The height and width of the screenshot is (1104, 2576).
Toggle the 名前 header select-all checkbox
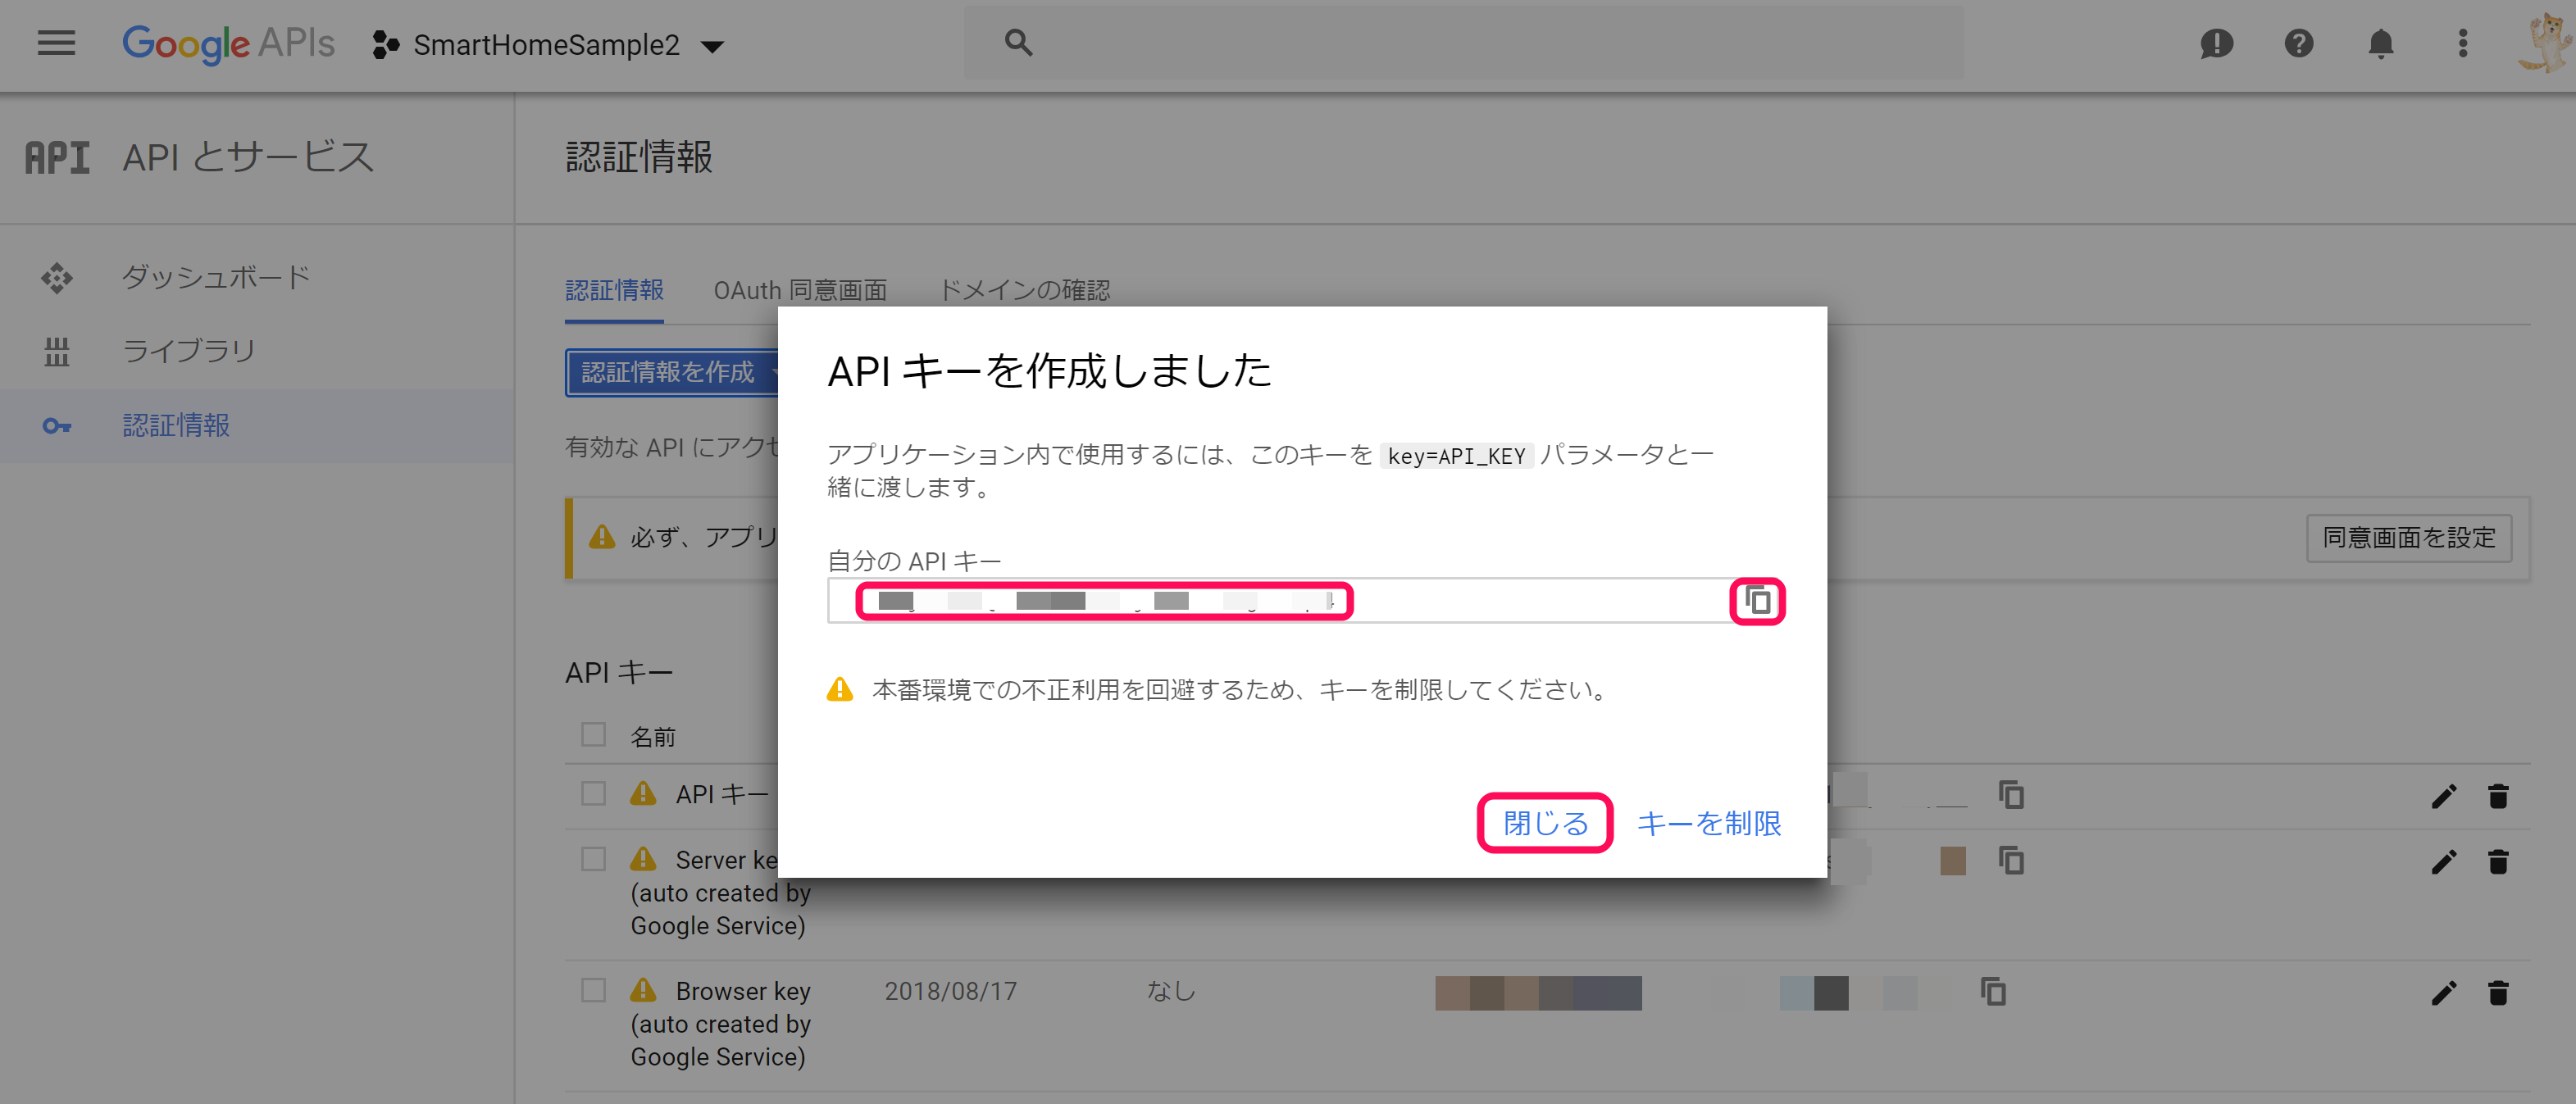593,735
